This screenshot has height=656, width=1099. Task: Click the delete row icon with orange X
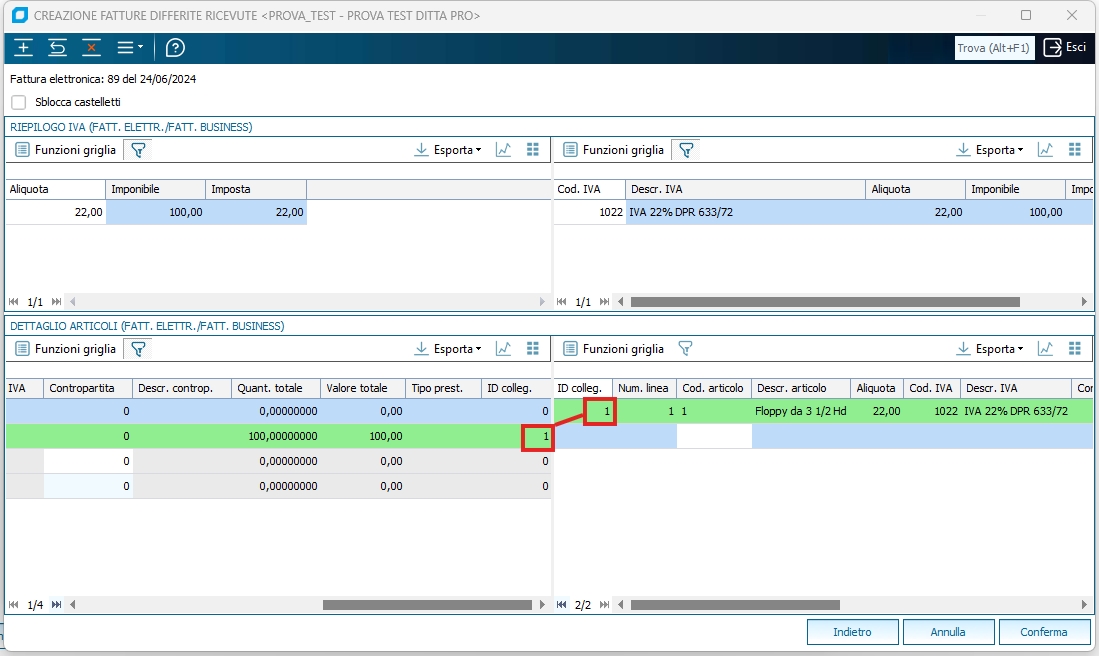click(91, 48)
